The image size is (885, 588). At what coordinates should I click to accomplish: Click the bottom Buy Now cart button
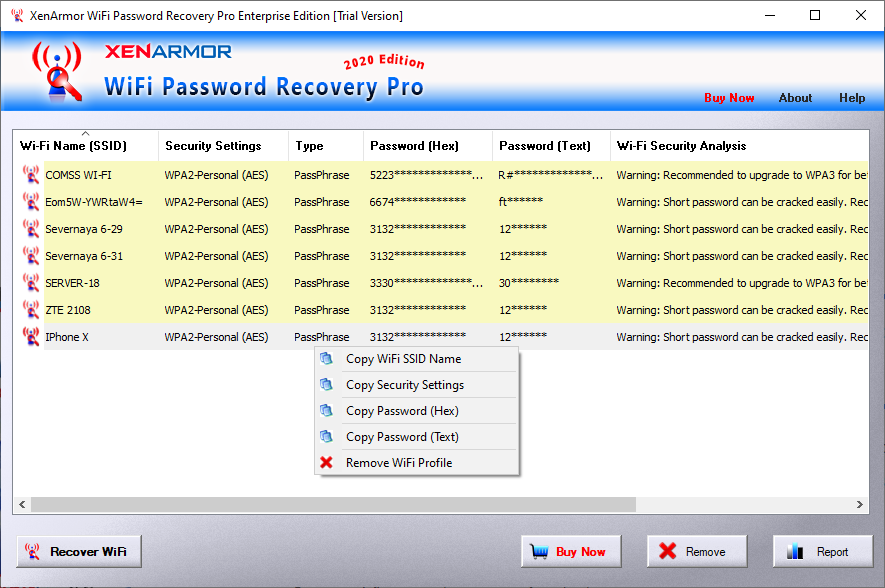571,551
